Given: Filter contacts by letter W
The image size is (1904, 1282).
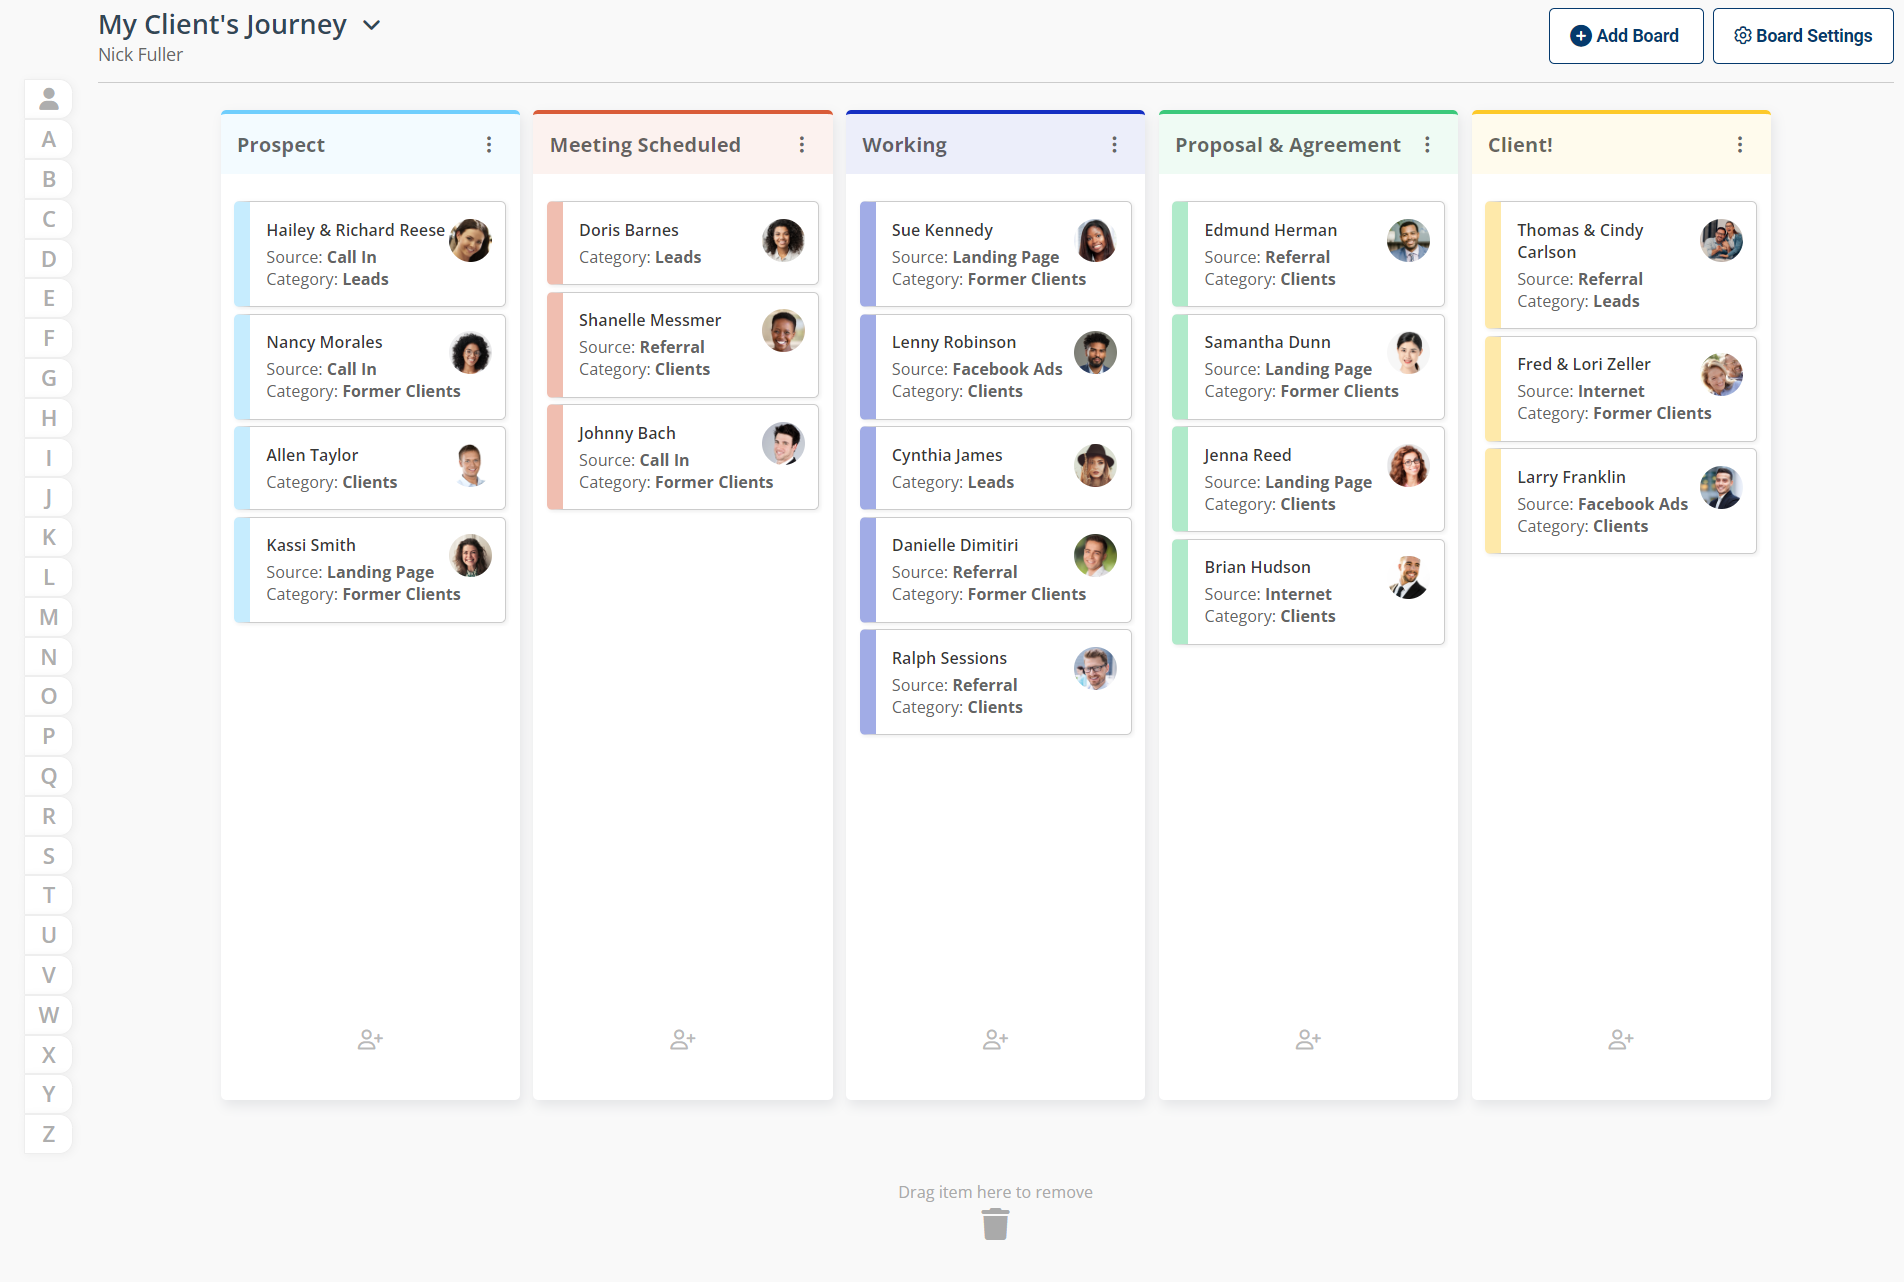Looking at the screenshot, I should tap(49, 1015).
